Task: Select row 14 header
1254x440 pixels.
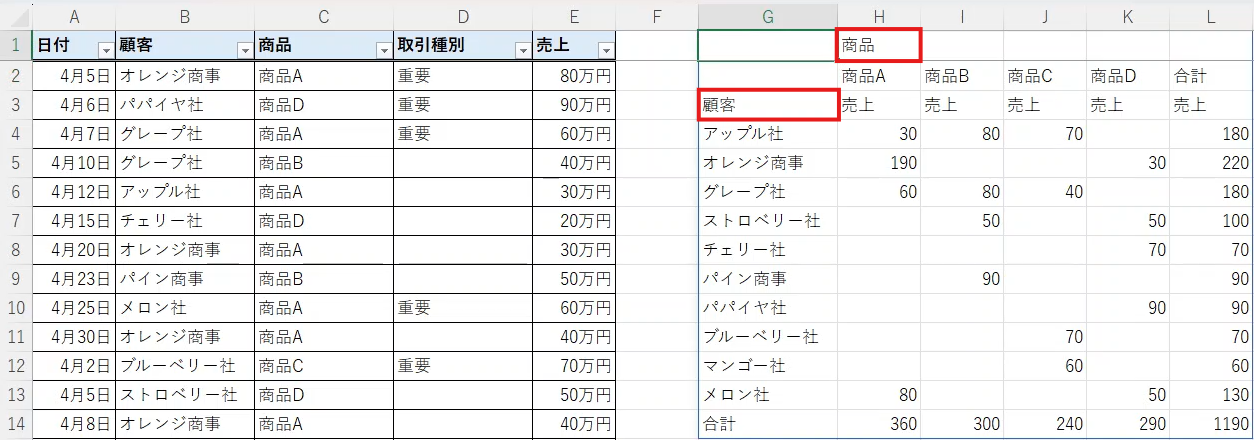Action: click(x=15, y=423)
